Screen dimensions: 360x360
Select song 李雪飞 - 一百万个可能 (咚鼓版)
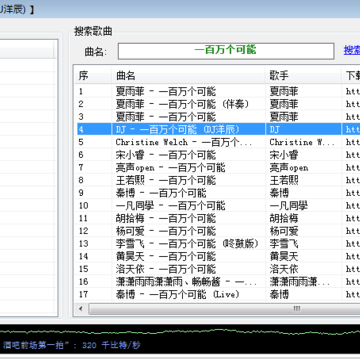coord(187,243)
